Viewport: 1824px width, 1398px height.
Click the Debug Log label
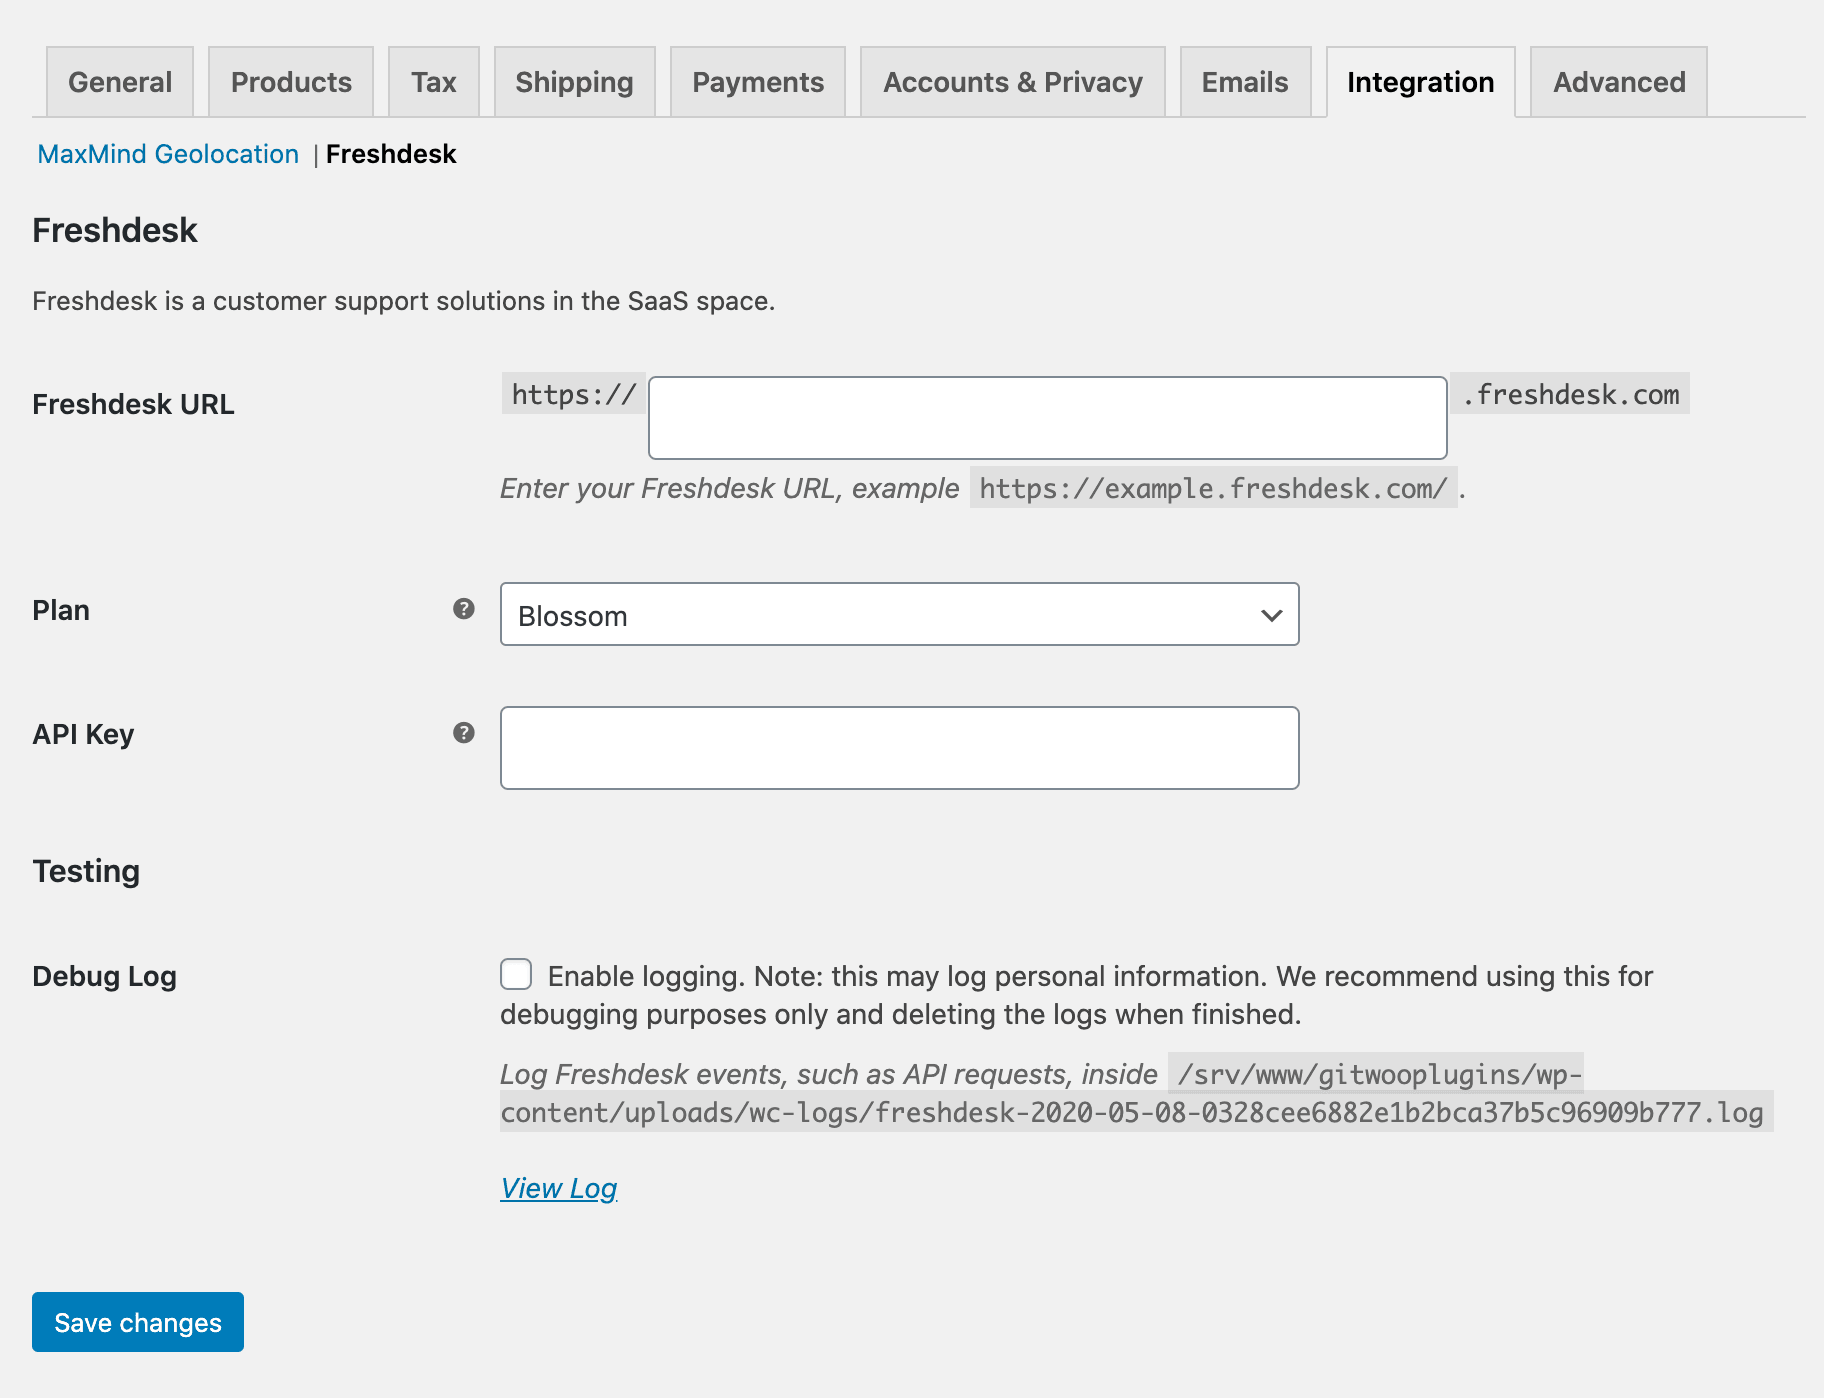(104, 976)
